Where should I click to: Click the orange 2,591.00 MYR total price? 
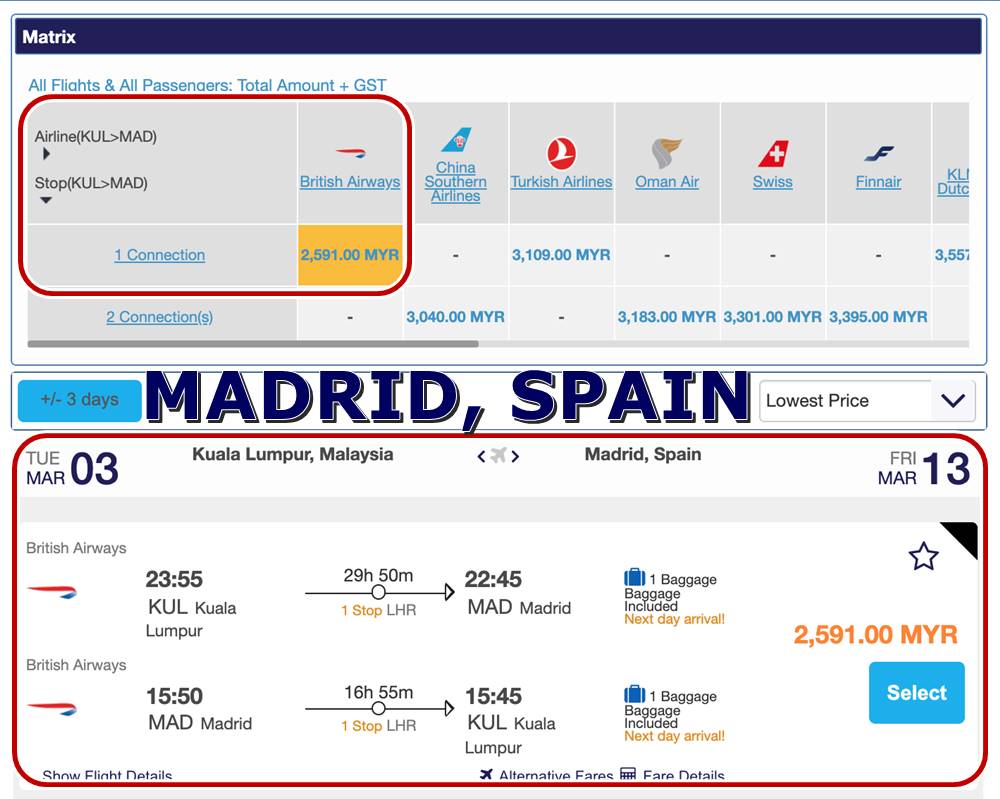[876, 634]
